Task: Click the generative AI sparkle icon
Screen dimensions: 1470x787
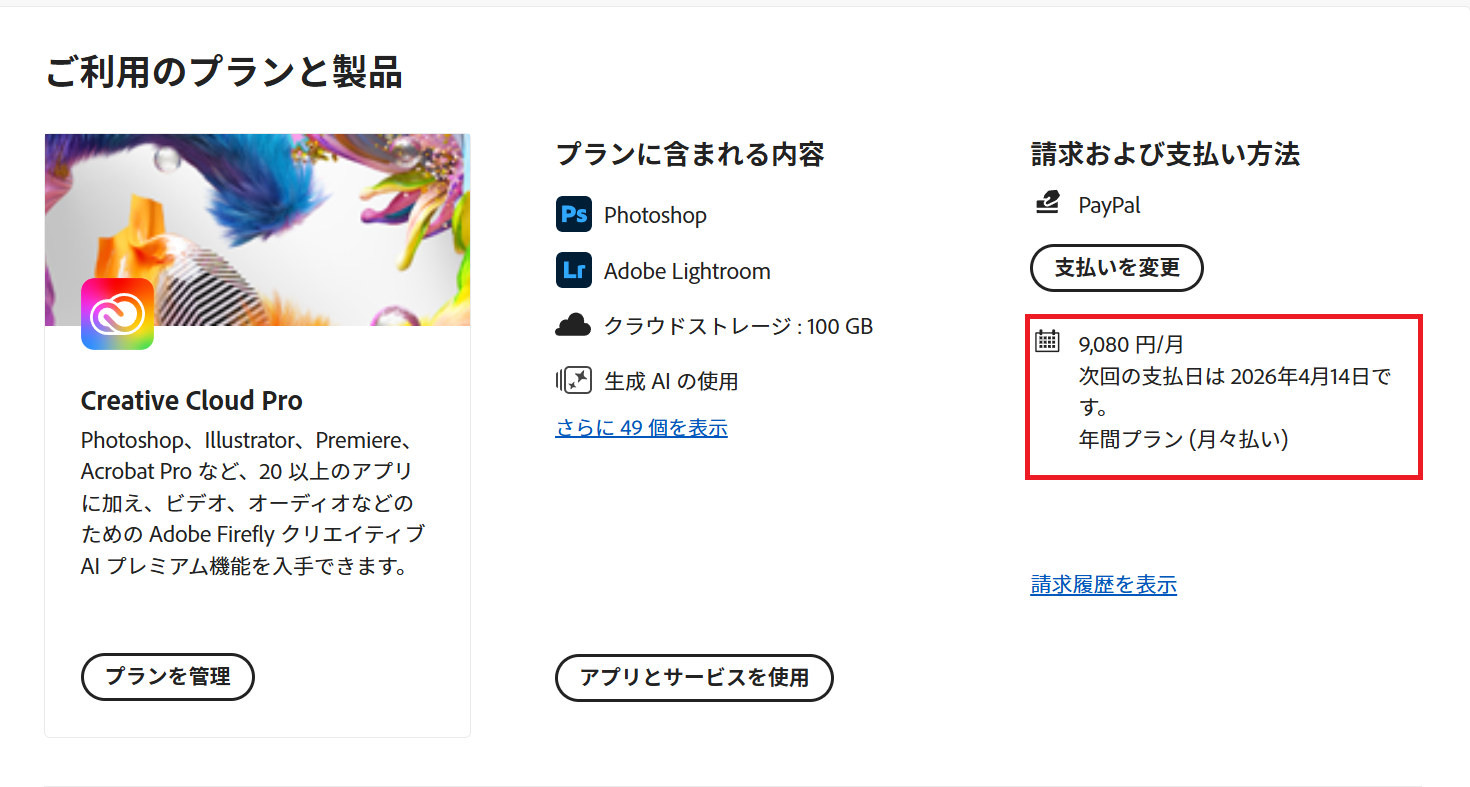Action: click(573, 381)
